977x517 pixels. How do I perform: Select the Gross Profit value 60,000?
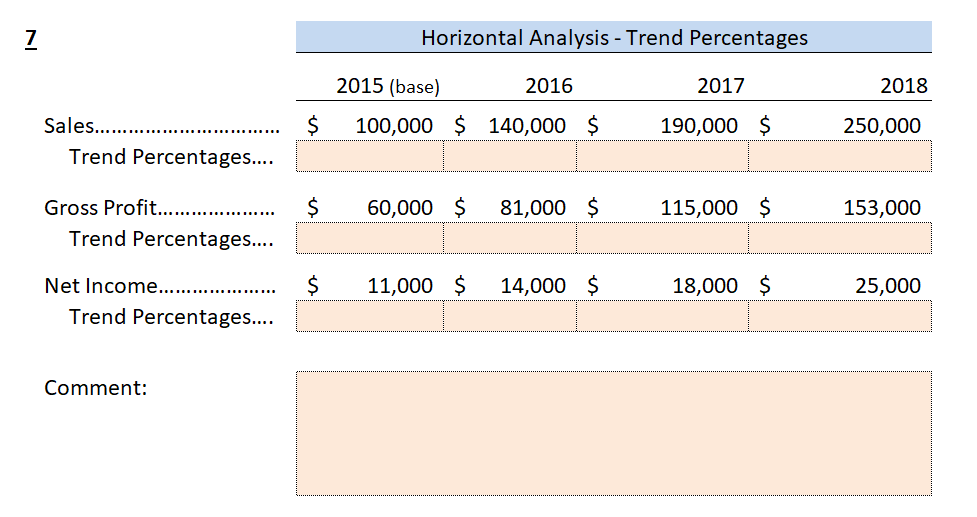click(x=400, y=207)
